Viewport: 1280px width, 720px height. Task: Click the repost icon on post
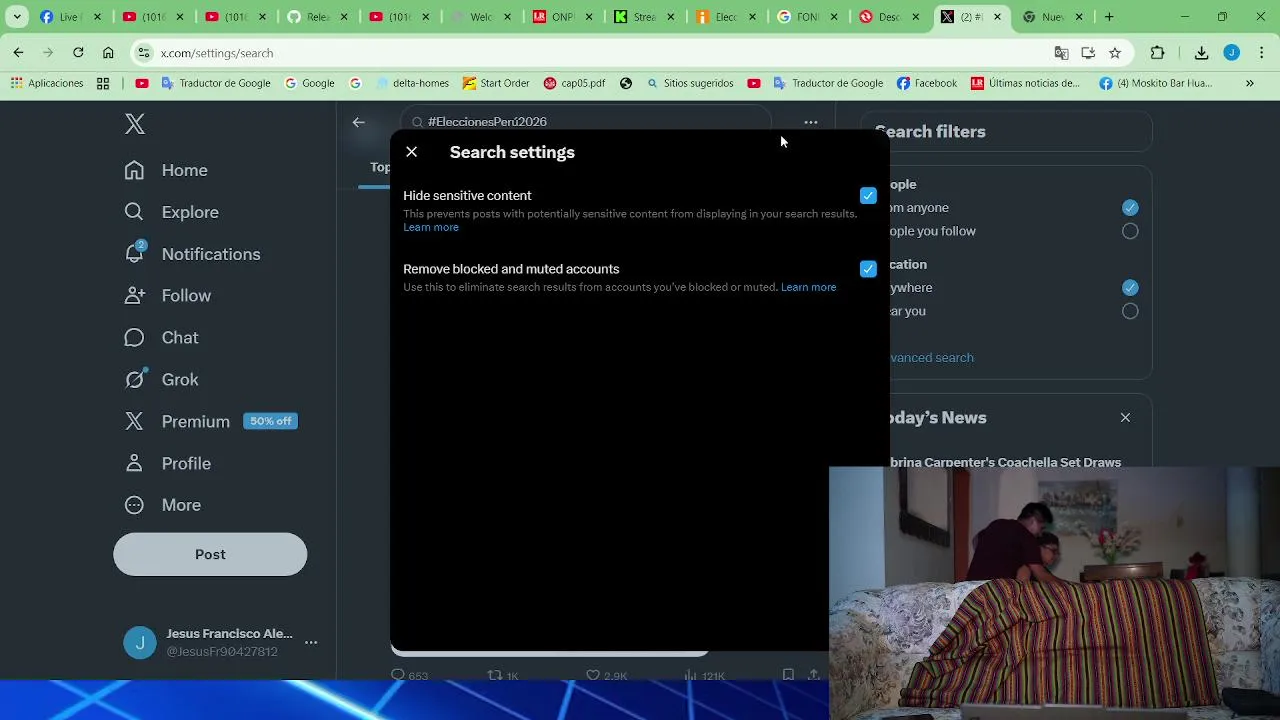click(494, 675)
